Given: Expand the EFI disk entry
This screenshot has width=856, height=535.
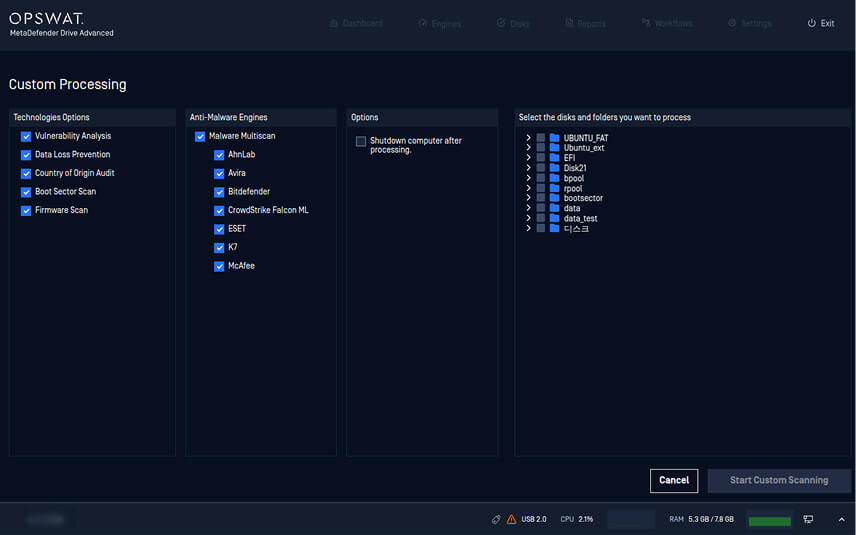Looking at the screenshot, I should tap(528, 158).
